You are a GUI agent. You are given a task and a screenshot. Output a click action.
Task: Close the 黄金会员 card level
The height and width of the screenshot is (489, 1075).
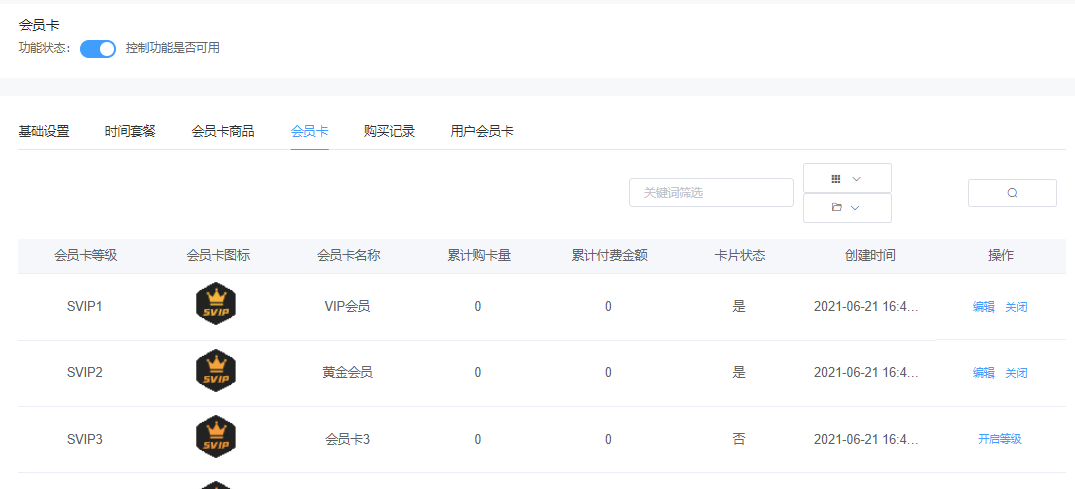pyautogui.click(x=1016, y=372)
